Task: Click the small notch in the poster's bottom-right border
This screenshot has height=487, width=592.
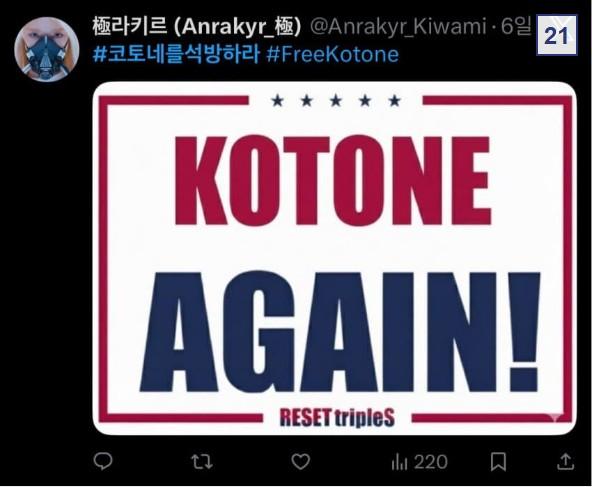Action: pyautogui.click(x=554, y=417)
